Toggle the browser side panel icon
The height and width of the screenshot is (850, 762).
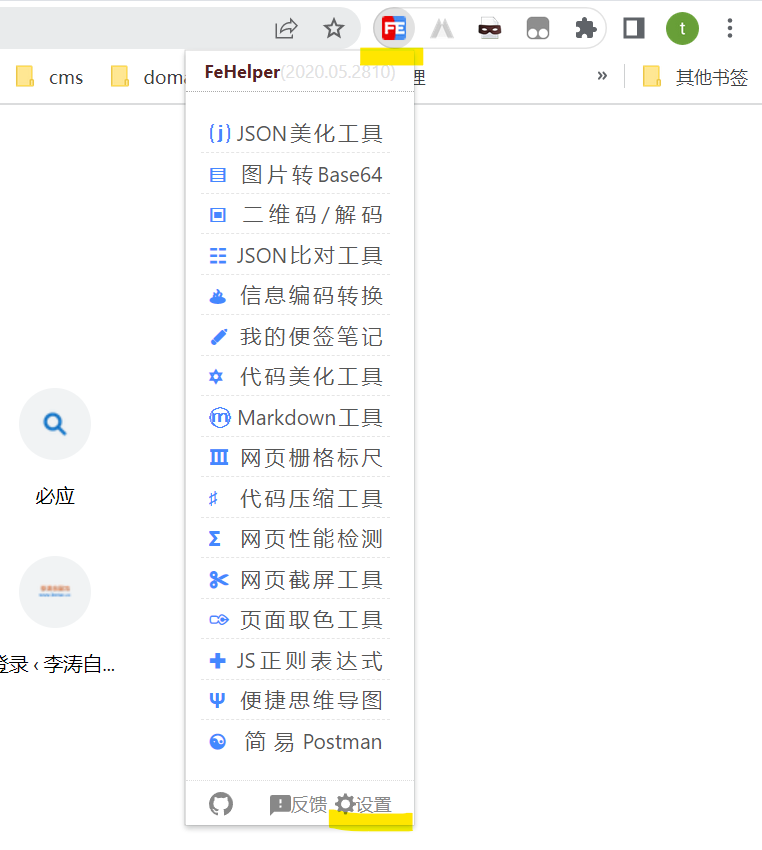tap(634, 28)
